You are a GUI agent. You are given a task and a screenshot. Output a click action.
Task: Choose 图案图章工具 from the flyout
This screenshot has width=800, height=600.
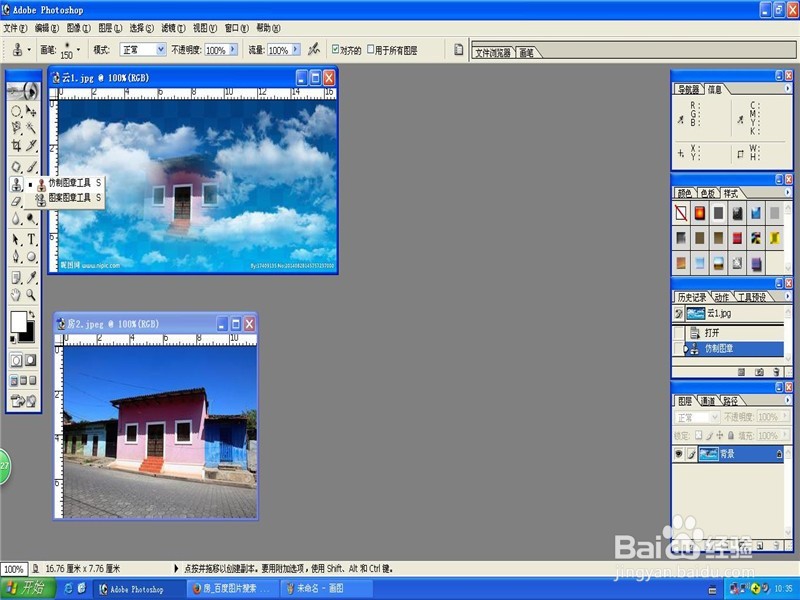coord(68,197)
